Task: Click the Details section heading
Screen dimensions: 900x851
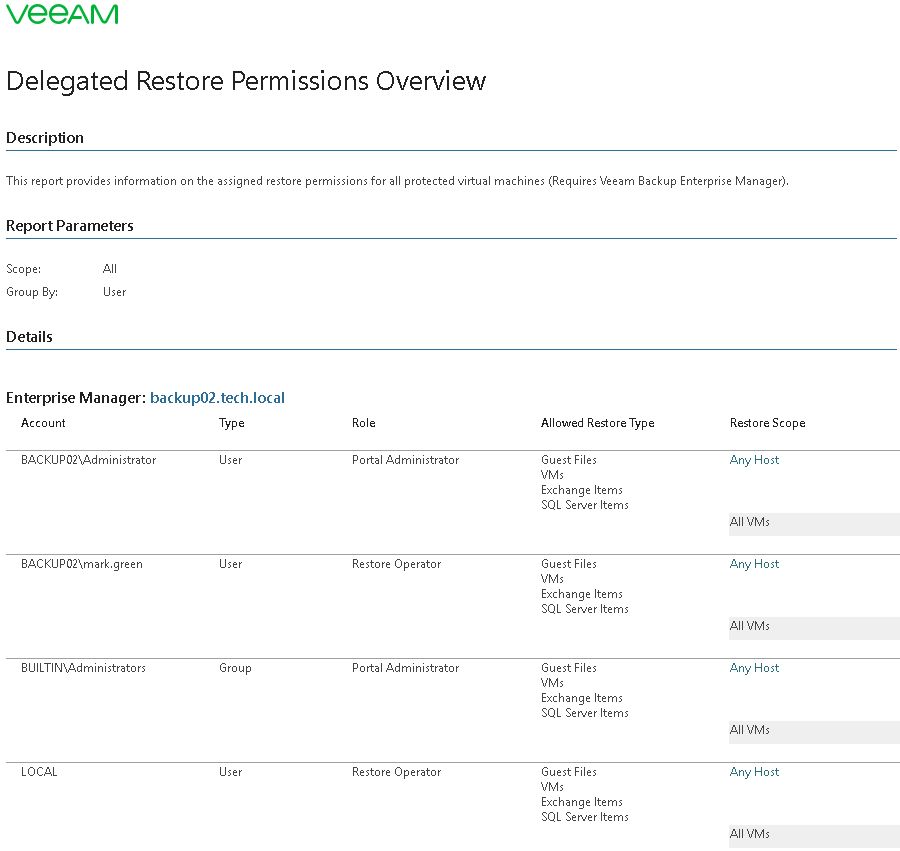Action: 29,337
